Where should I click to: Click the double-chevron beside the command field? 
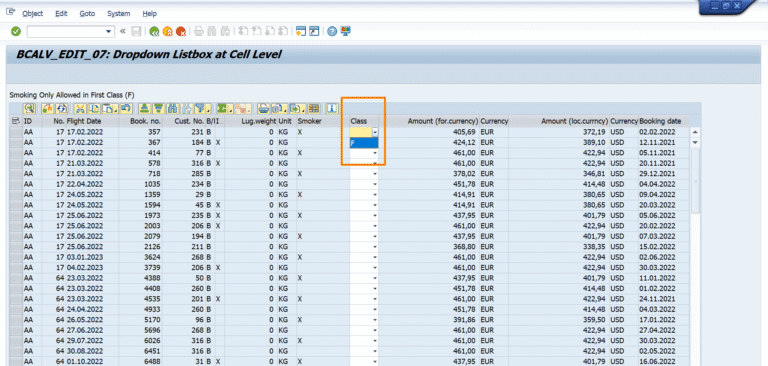pos(123,31)
